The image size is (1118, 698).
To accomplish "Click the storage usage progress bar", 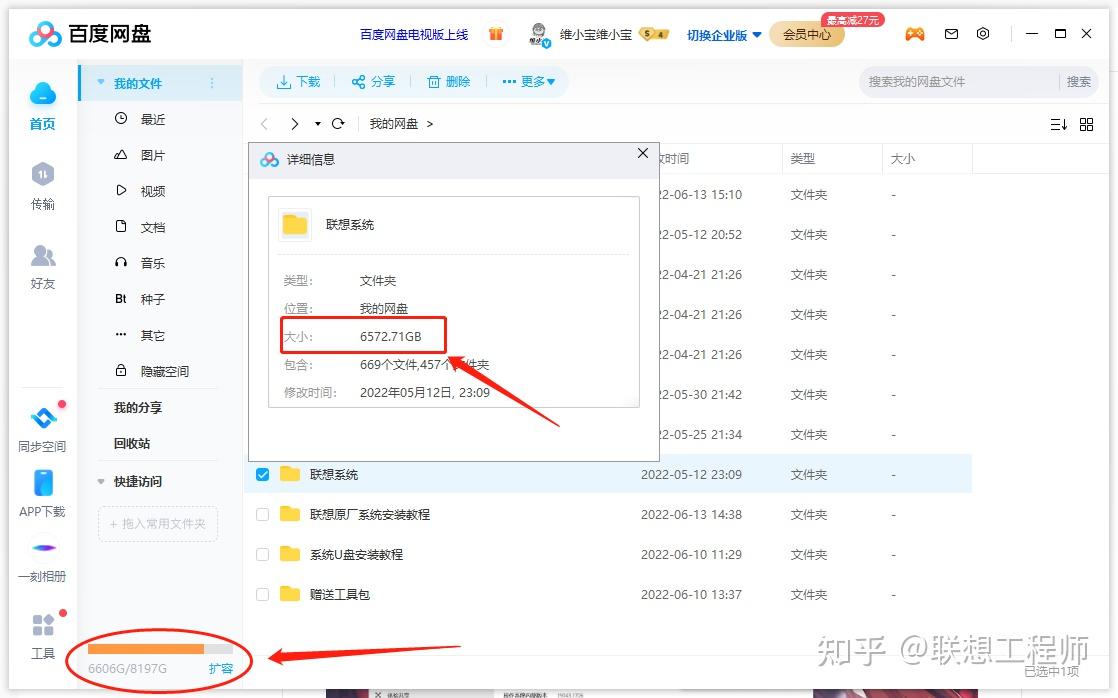I will point(160,649).
